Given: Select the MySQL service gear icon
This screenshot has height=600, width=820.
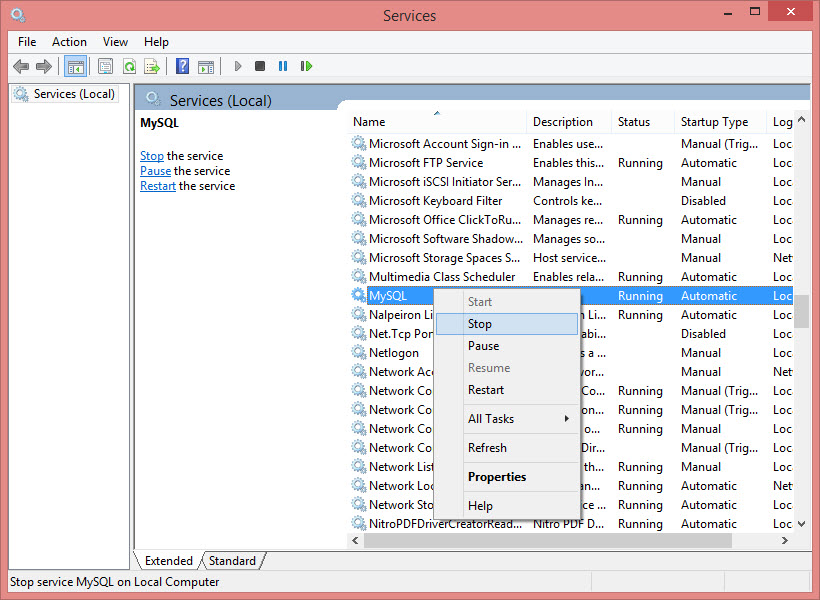Looking at the screenshot, I should (358, 295).
